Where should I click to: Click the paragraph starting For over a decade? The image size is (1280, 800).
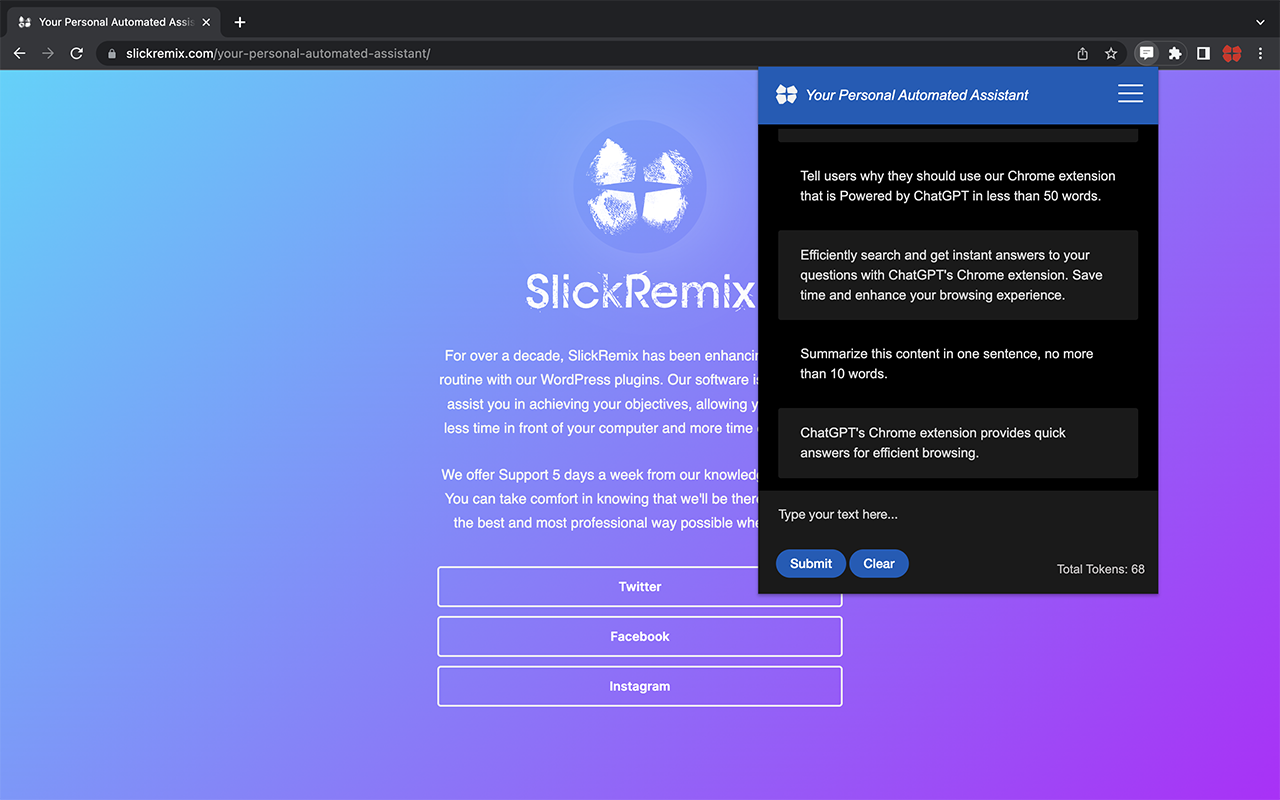[598, 392]
